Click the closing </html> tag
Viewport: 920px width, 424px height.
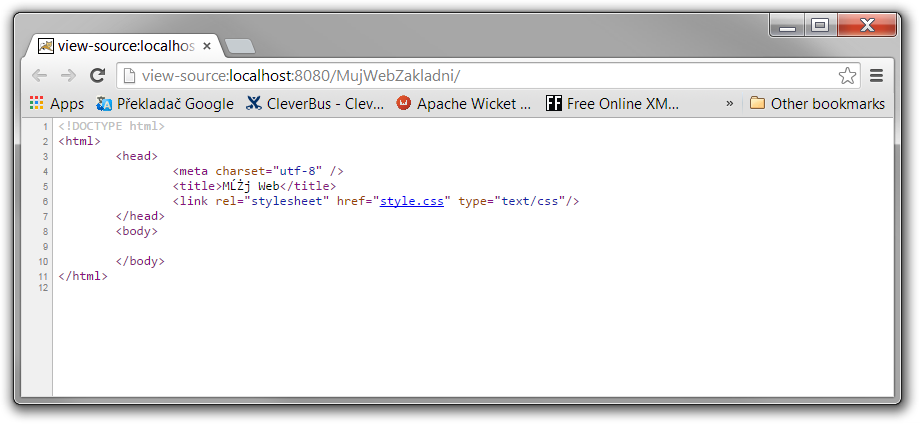tap(83, 276)
